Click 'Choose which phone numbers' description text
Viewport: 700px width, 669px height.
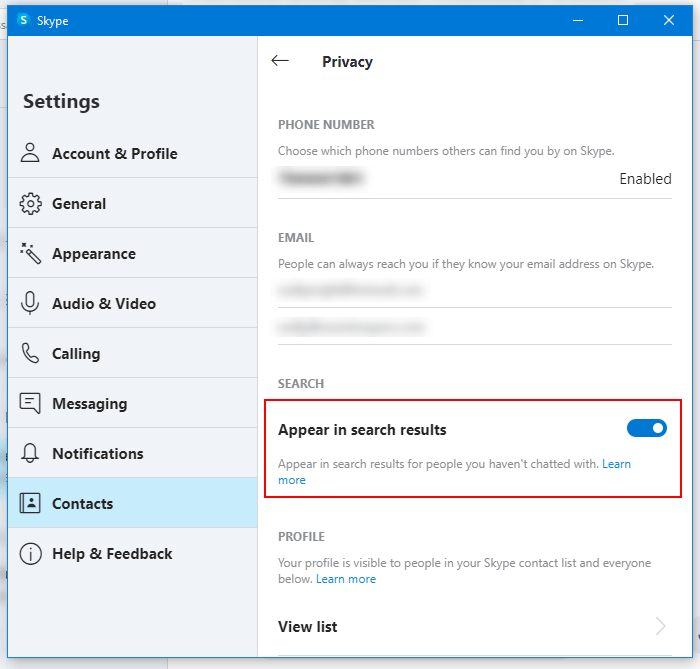(x=446, y=151)
